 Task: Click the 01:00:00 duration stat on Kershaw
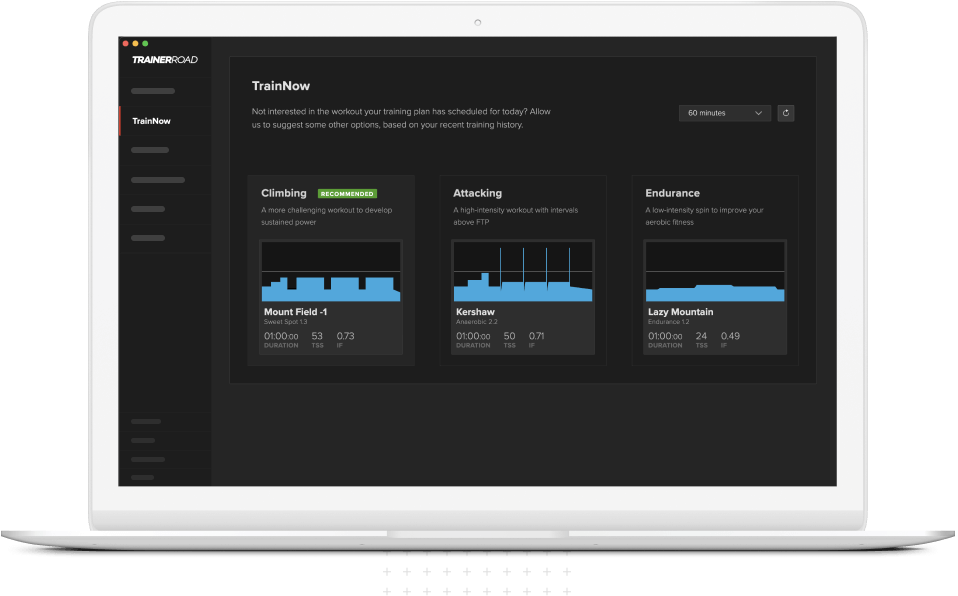pos(473,338)
